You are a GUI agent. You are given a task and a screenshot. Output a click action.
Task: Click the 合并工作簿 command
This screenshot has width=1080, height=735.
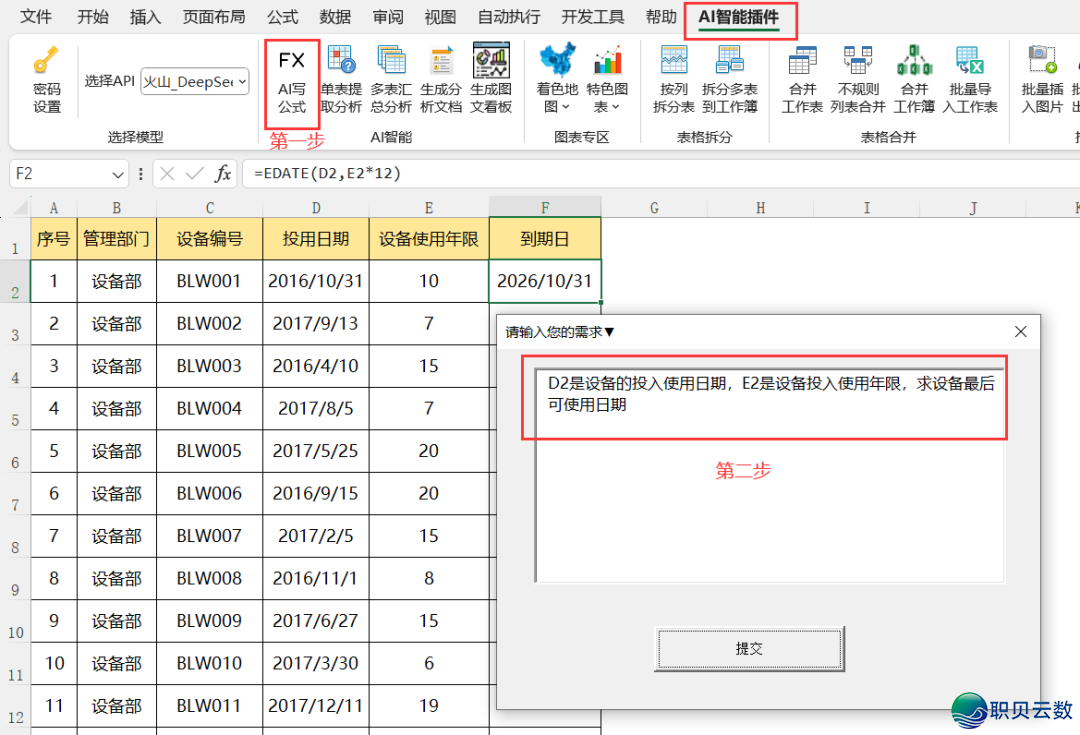click(914, 78)
